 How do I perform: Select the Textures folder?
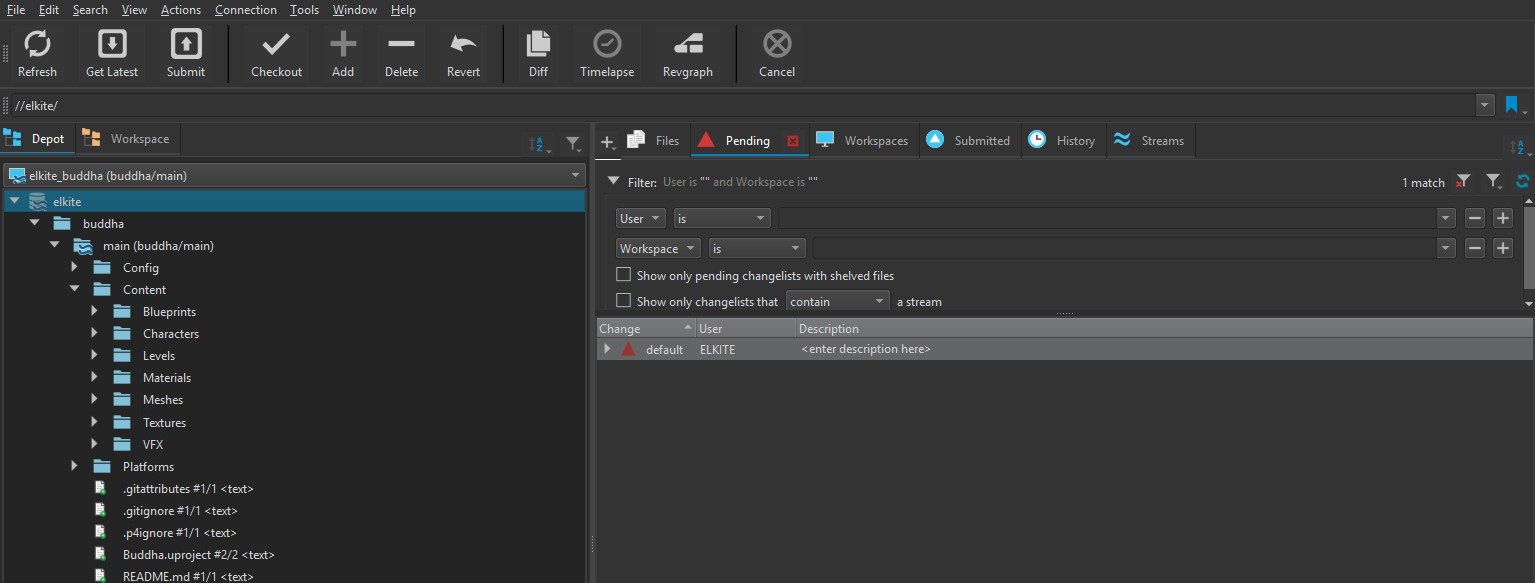coord(164,422)
